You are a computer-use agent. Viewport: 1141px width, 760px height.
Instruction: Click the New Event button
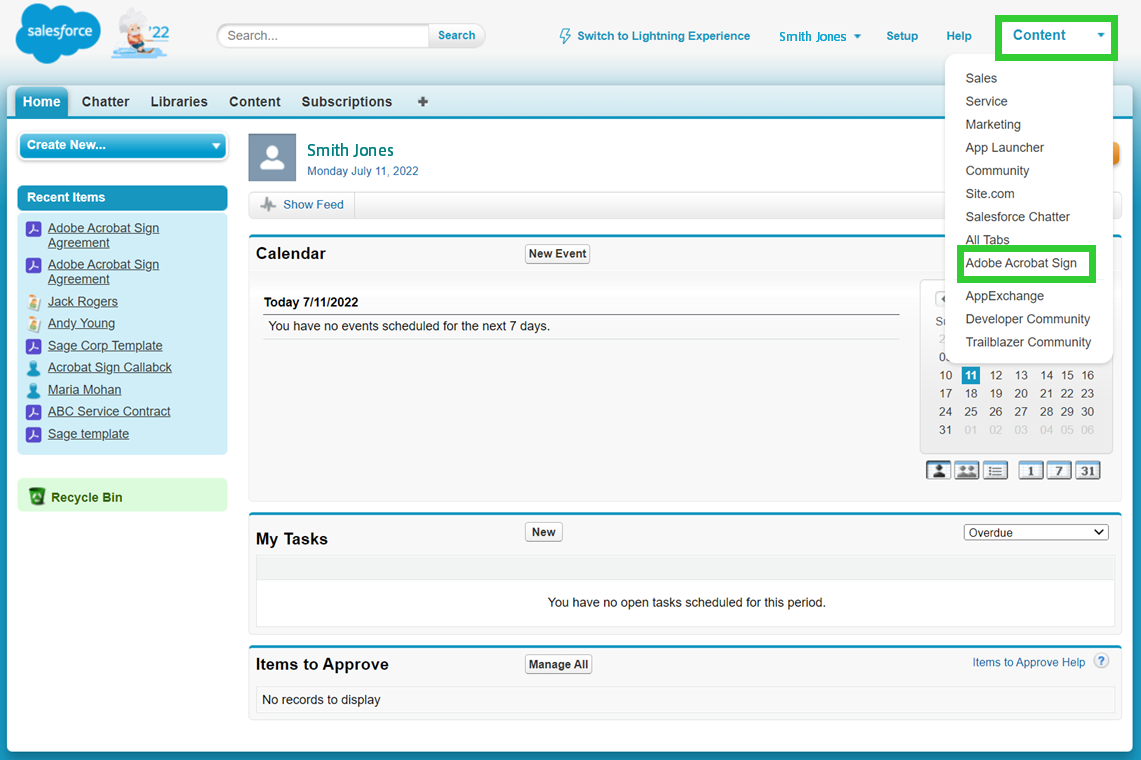pyautogui.click(x=557, y=254)
